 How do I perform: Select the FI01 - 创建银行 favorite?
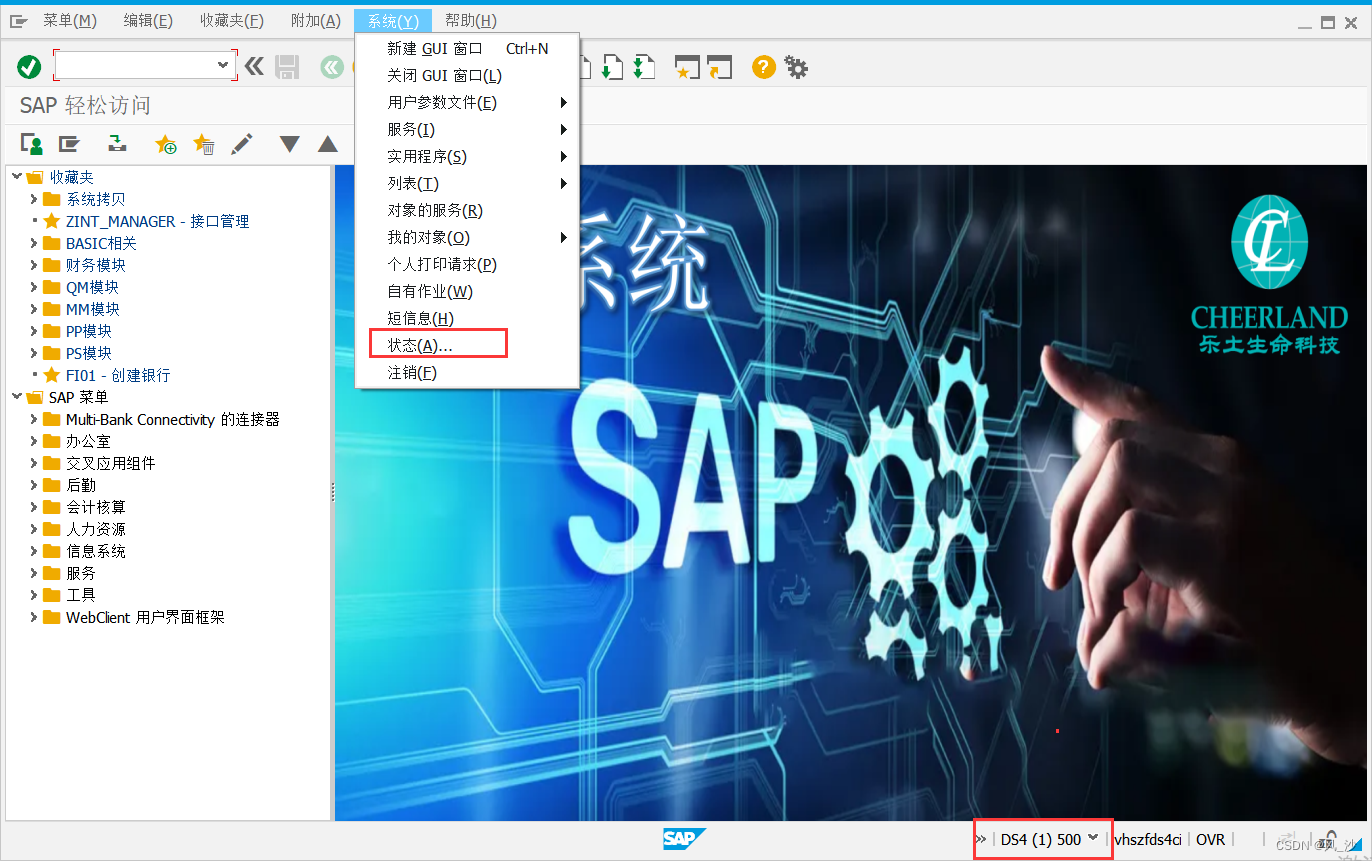[x=118, y=375]
